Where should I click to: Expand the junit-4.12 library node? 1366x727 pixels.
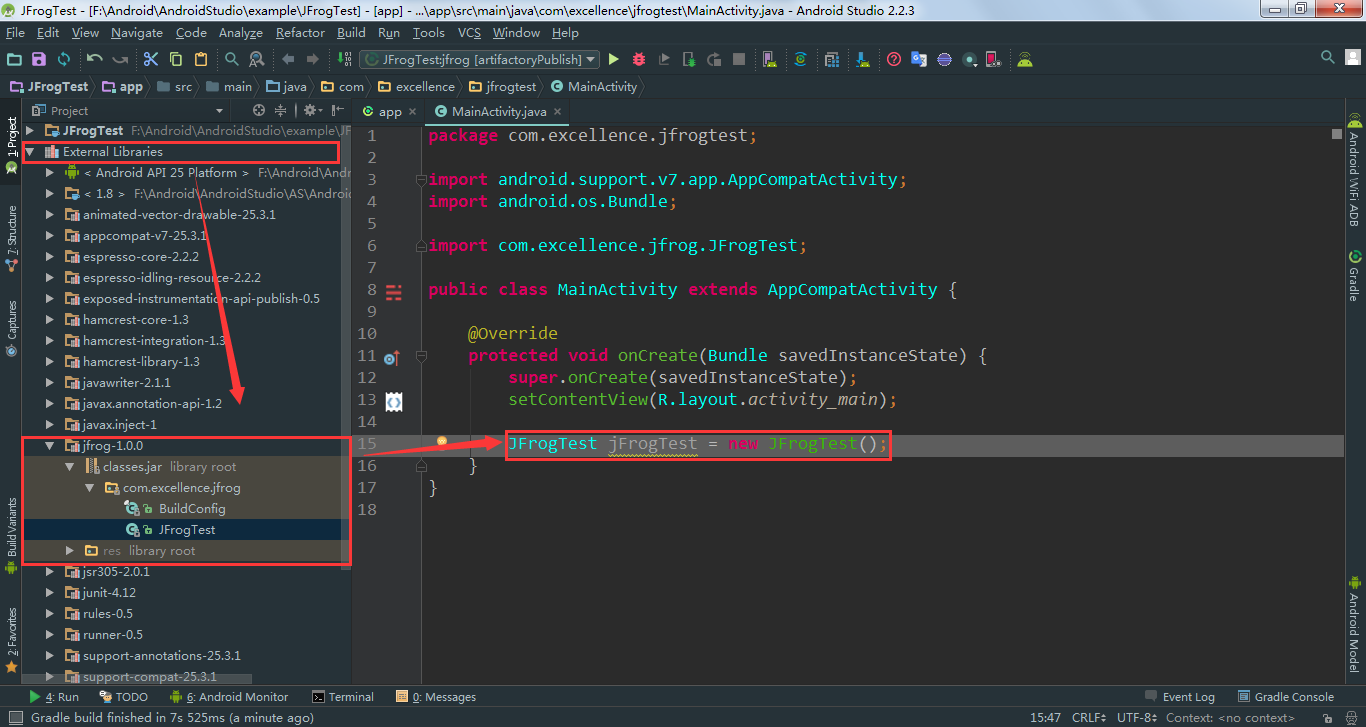click(x=51, y=593)
